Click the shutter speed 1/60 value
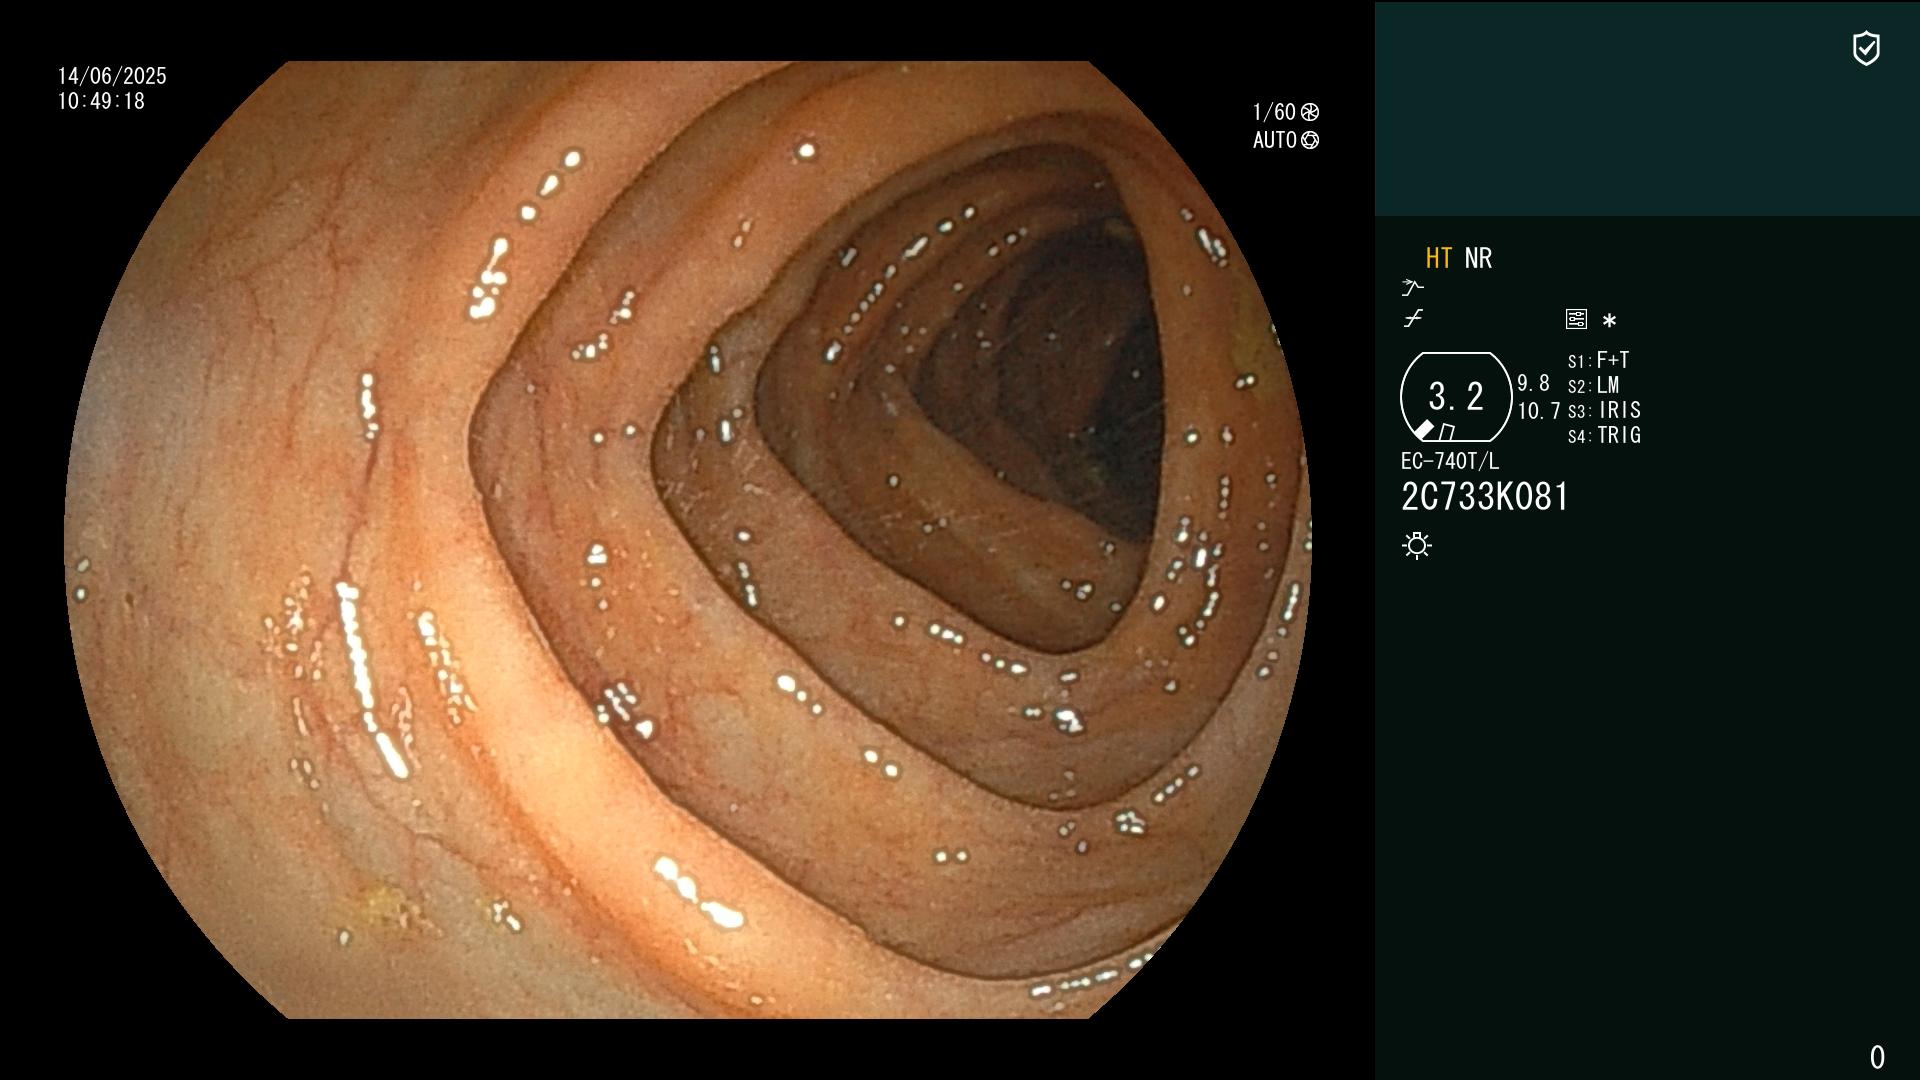 point(1274,112)
